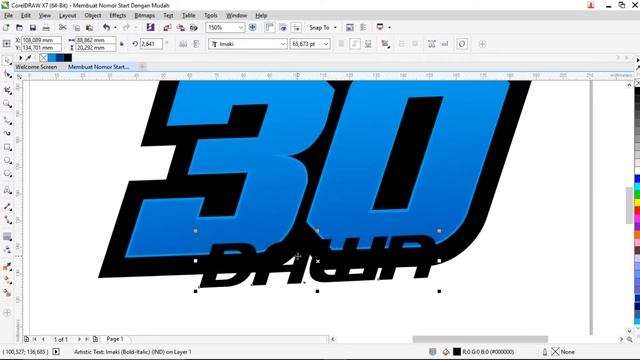Click the Undo arrow icon
Screen dimensions: 640x360
(x=106, y=27)
